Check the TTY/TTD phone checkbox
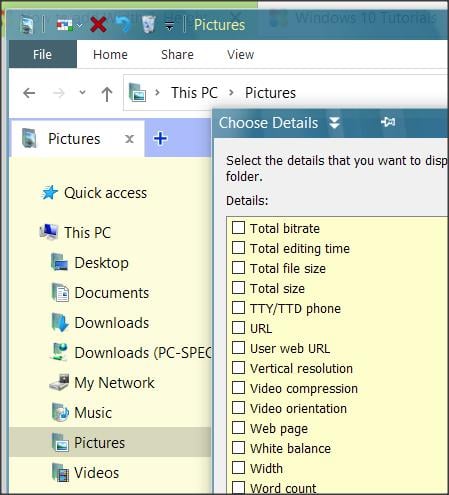The image size is (449, 495). pyautogui.click(x=238, y=308)
